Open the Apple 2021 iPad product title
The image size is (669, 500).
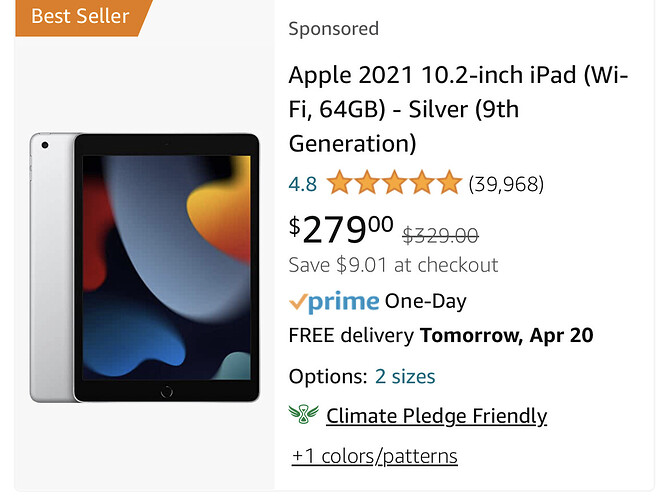(458, 109)
